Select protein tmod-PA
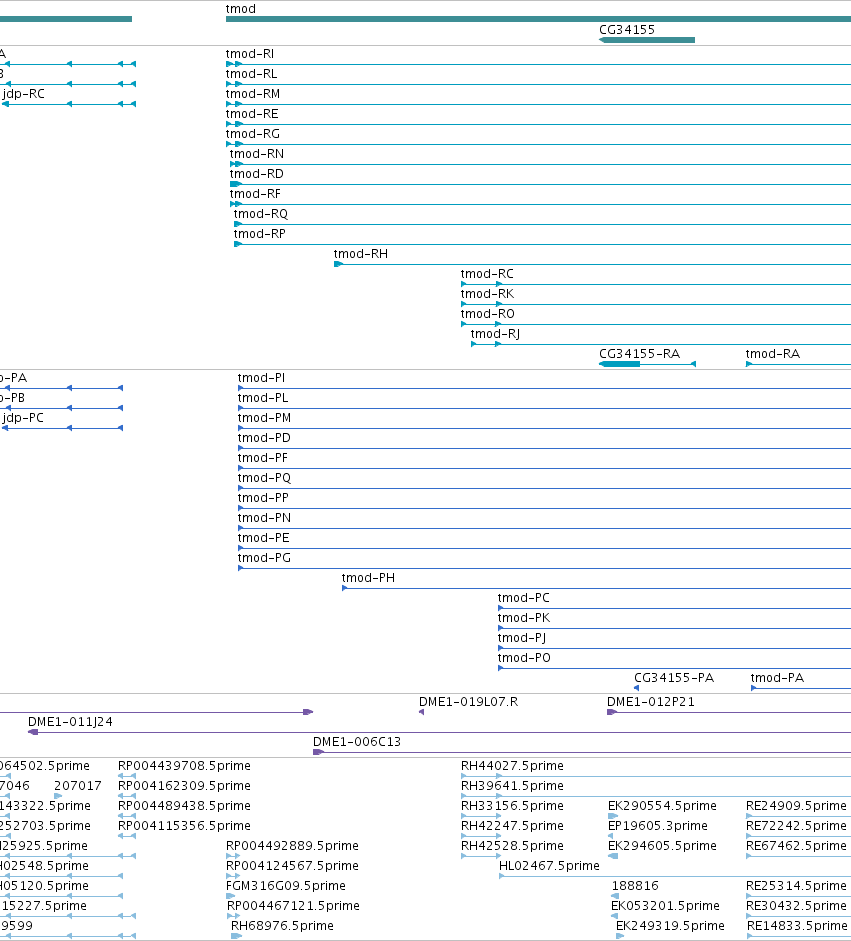Viewport: 851px width, 941px height. pyautogui.click(x=777, y=678)
